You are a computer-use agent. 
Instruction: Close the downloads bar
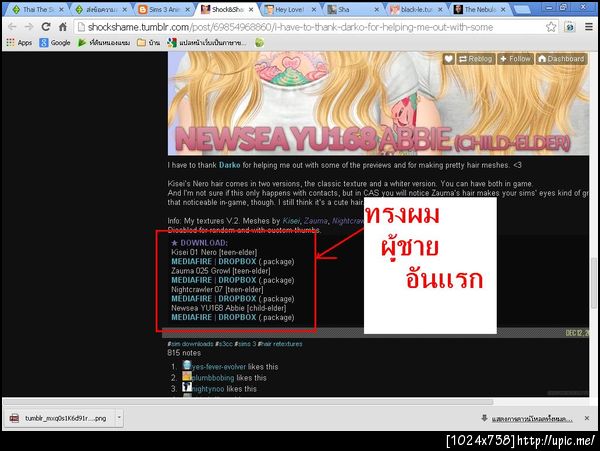587,418
